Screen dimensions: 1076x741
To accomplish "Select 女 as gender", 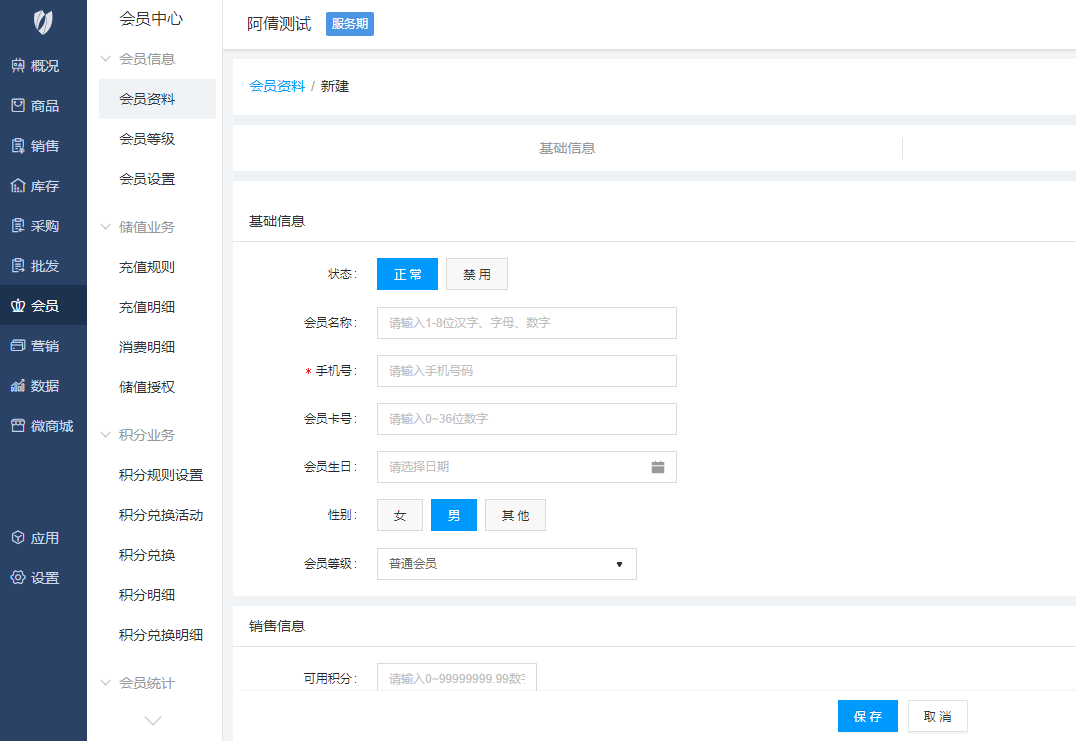I will pyautogui.click(x=400, y=516).
